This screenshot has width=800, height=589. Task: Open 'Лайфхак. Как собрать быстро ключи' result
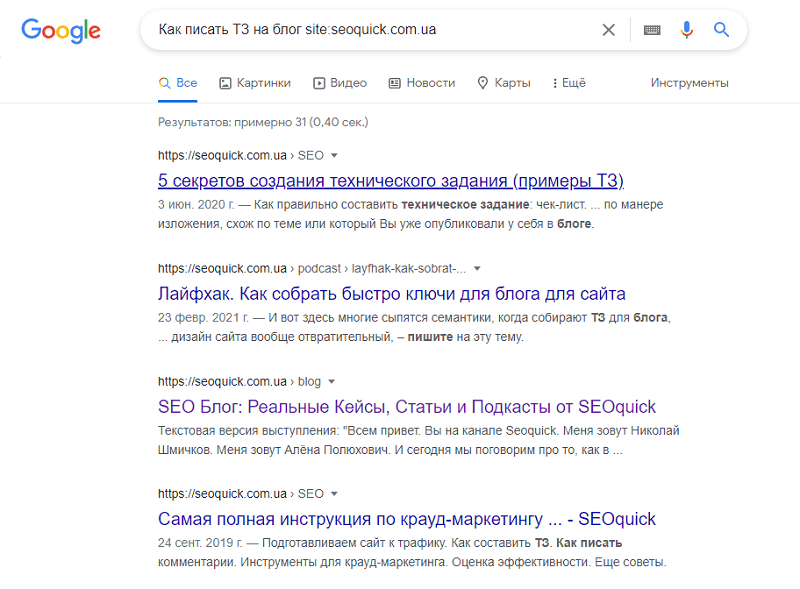pyautogui.click(x=391, y=294)
